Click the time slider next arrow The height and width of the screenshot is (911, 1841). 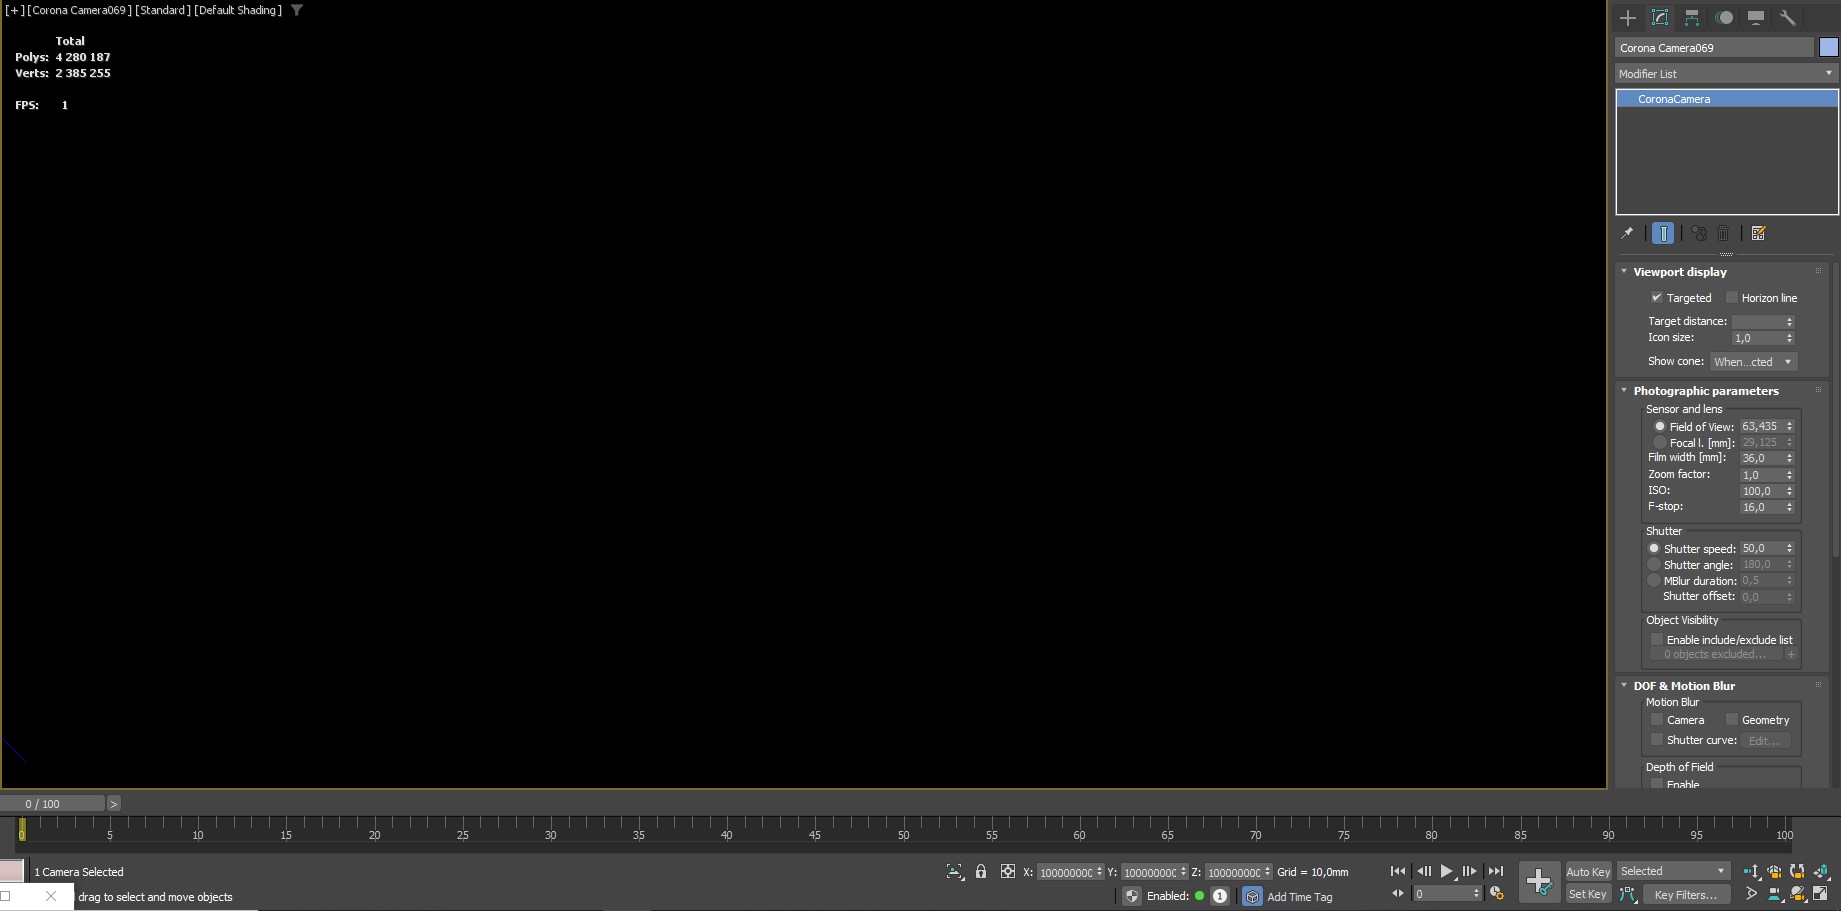coord(114,803)
